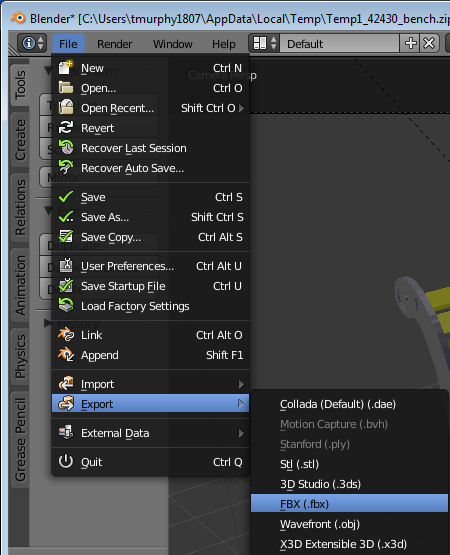Screen dimensions: 450x555
Task: Export as FBX (.fbx)
Action: 349,503
